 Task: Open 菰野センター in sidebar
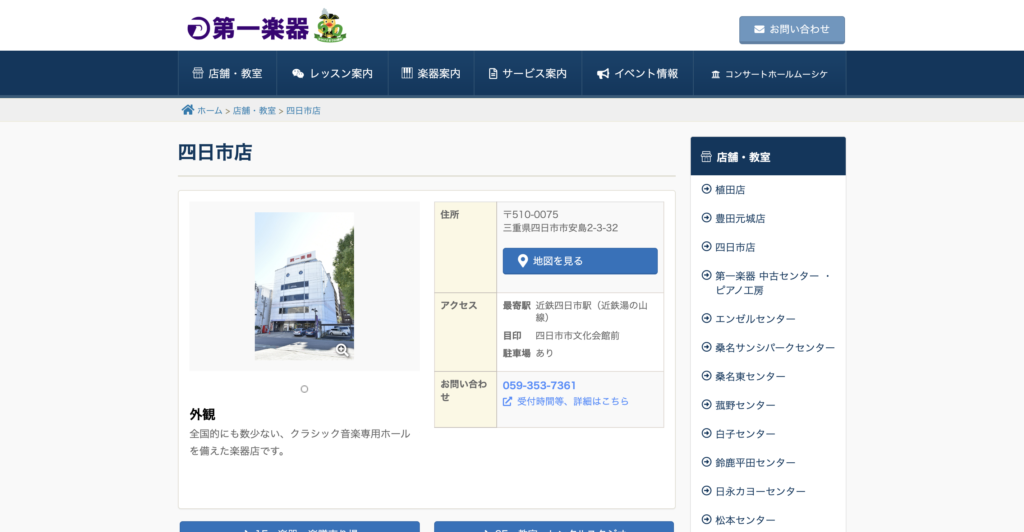745,405
